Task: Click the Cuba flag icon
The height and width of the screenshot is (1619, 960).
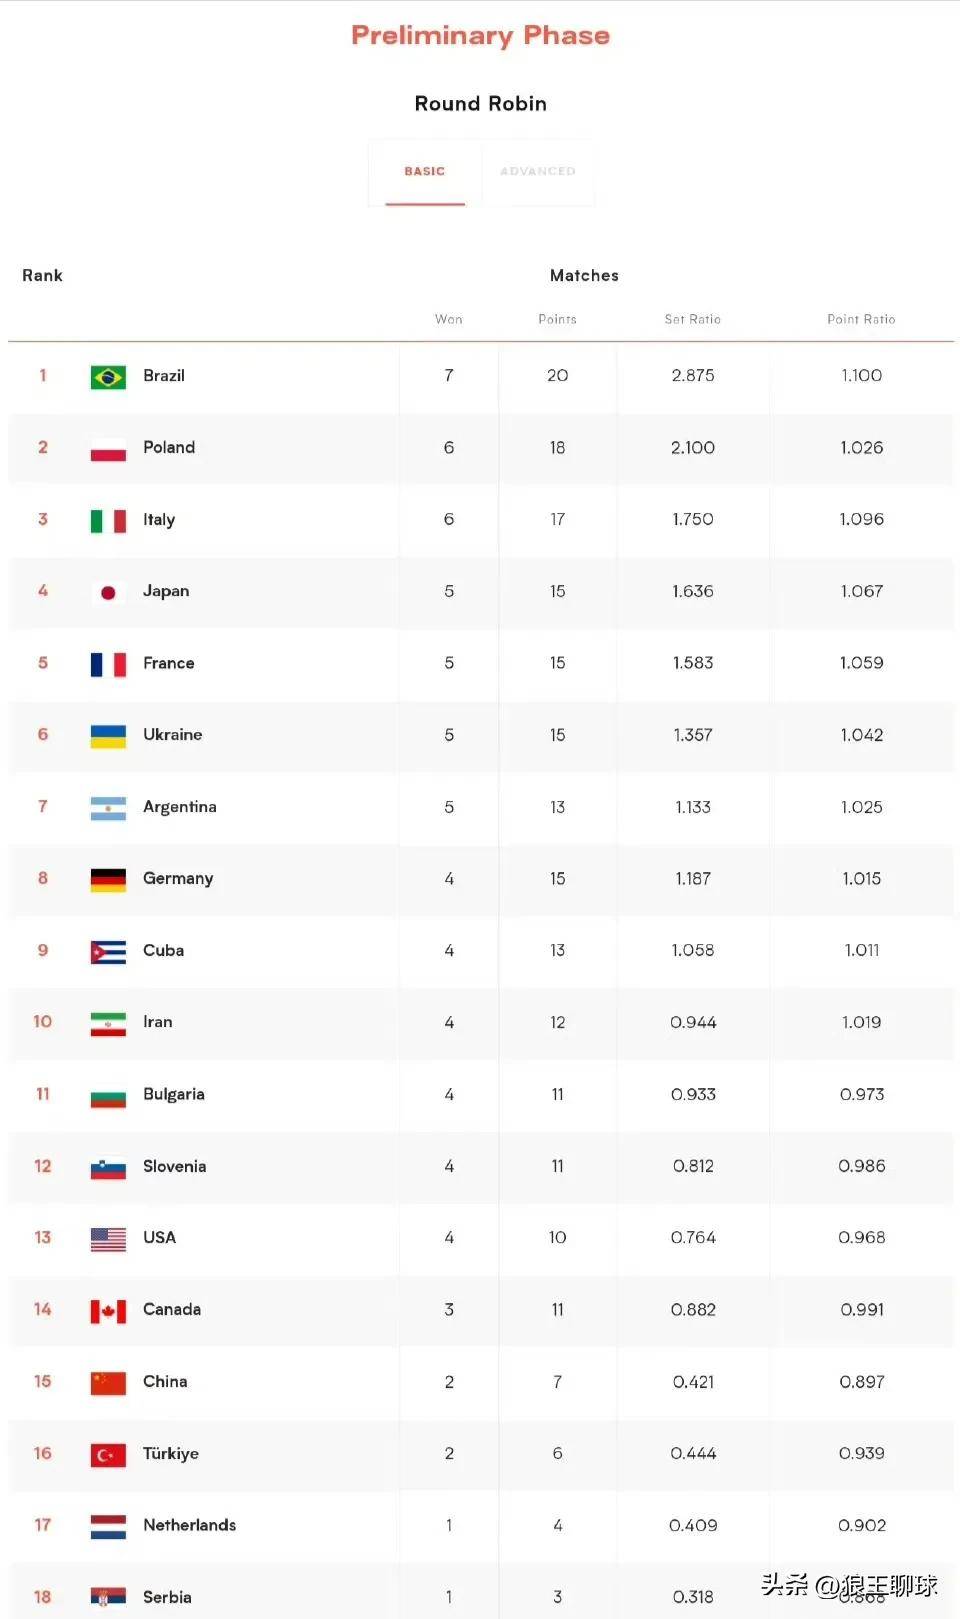Action: 108,951
